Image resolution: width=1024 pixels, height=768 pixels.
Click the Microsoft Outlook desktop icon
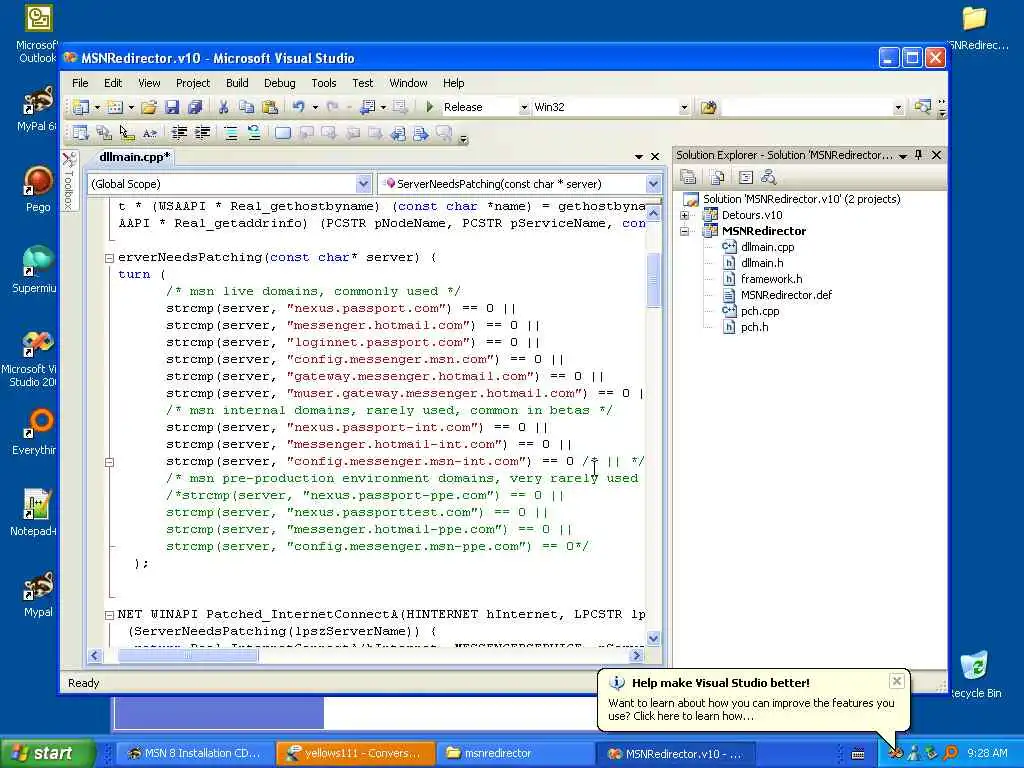37,35
